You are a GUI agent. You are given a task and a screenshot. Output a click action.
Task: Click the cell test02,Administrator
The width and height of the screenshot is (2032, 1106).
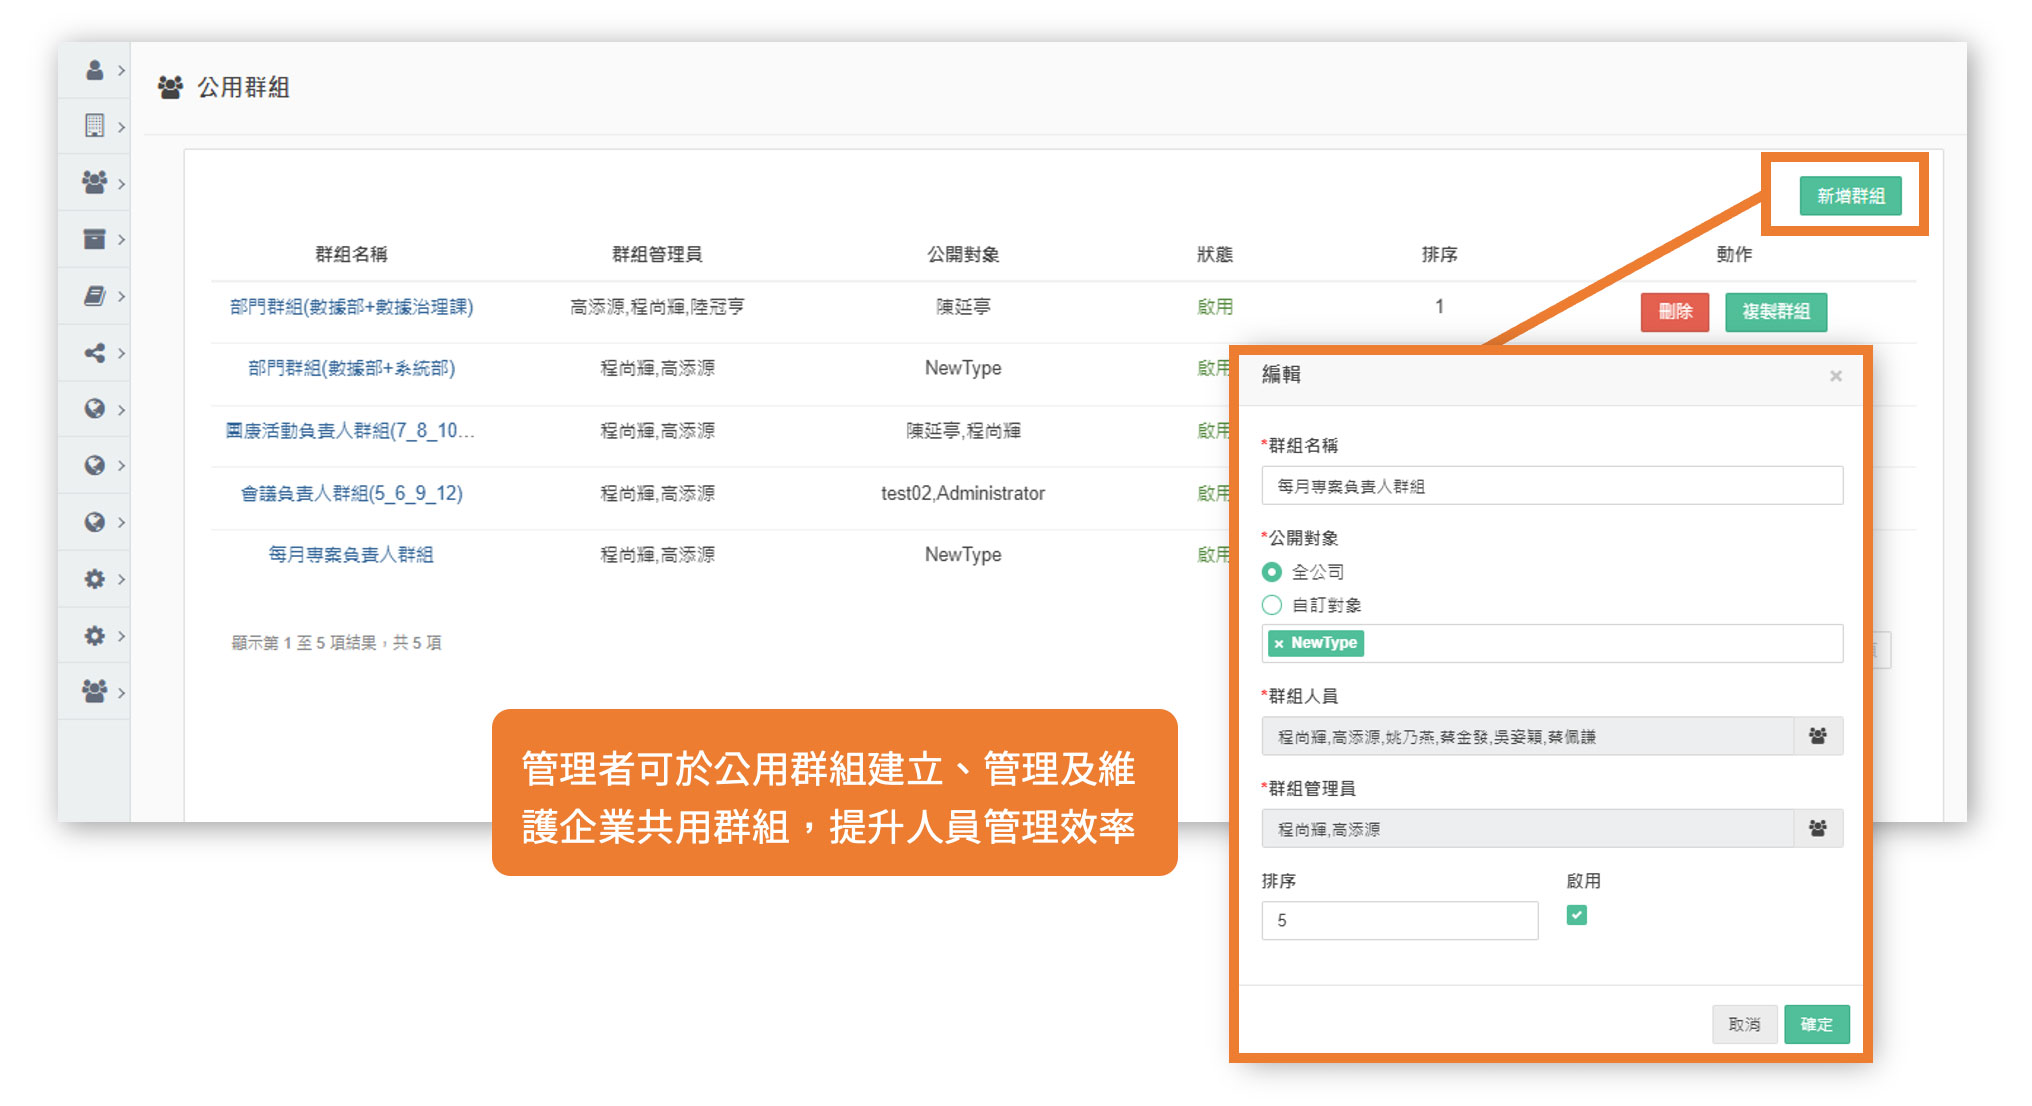[x=963, y=493]
